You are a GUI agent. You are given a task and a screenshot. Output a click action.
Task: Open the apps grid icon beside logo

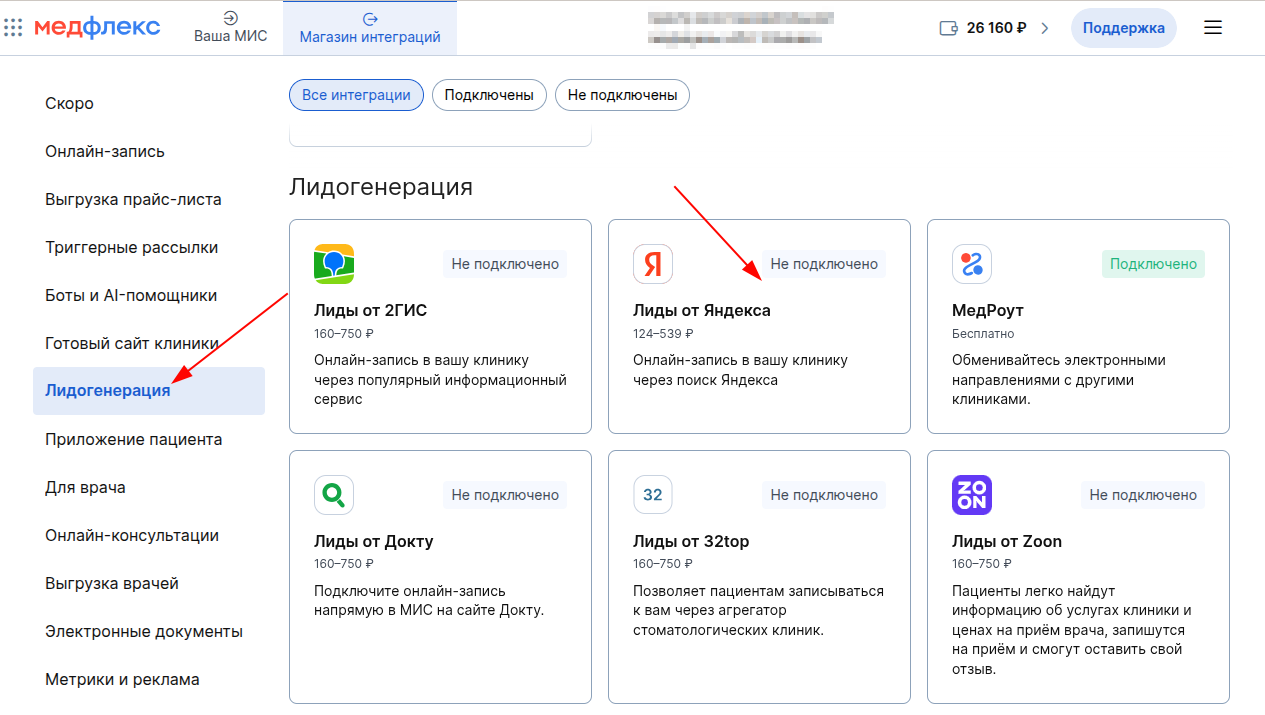point(14,28)
